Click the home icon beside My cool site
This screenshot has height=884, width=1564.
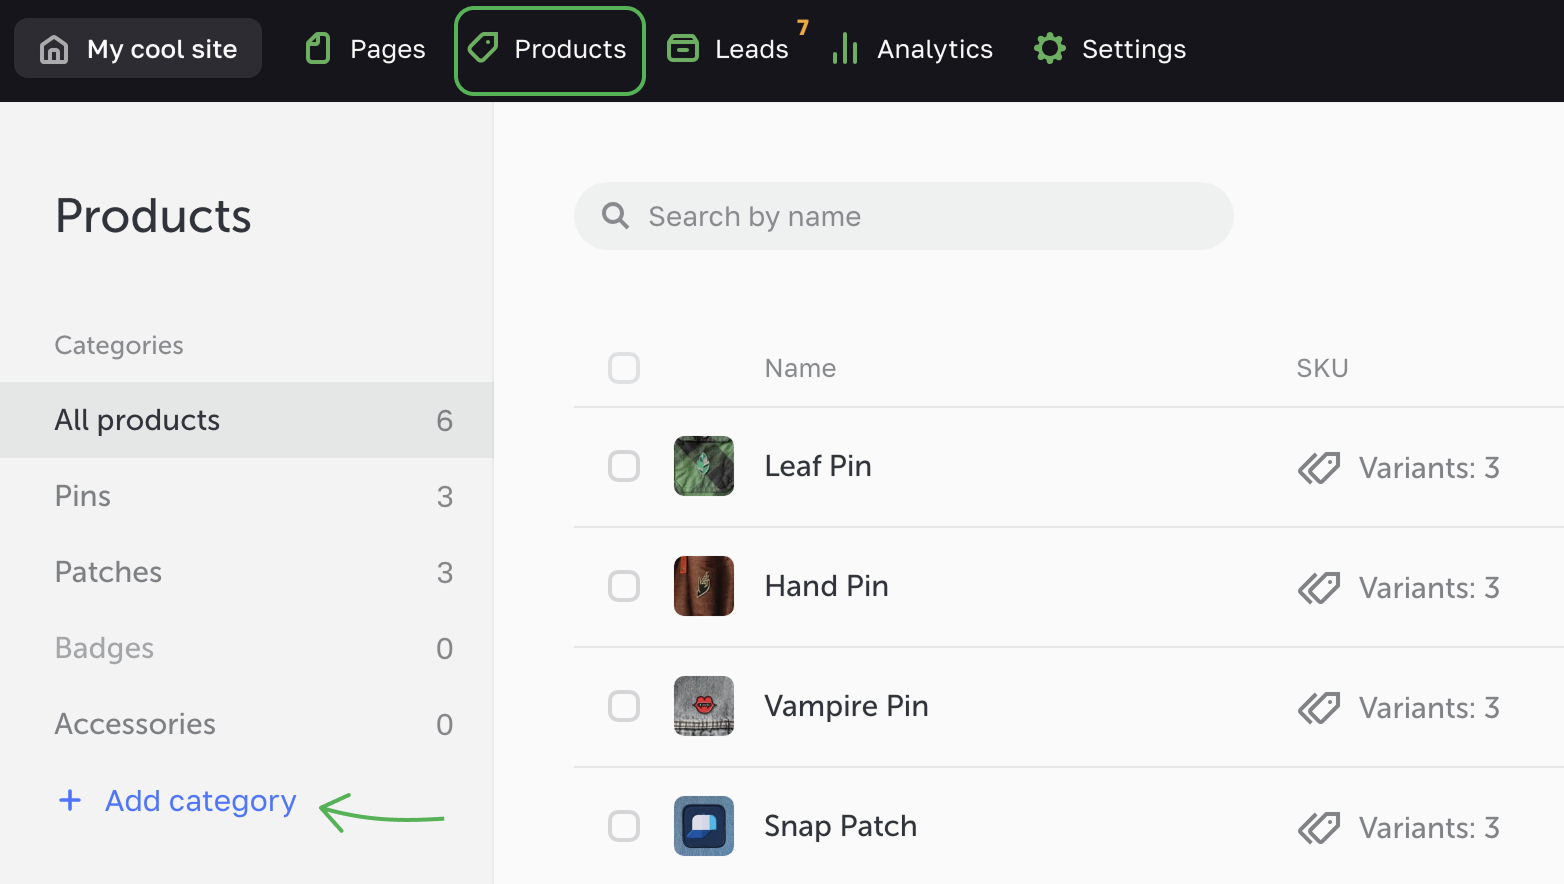pyautogui.click(x=54, y=49)
